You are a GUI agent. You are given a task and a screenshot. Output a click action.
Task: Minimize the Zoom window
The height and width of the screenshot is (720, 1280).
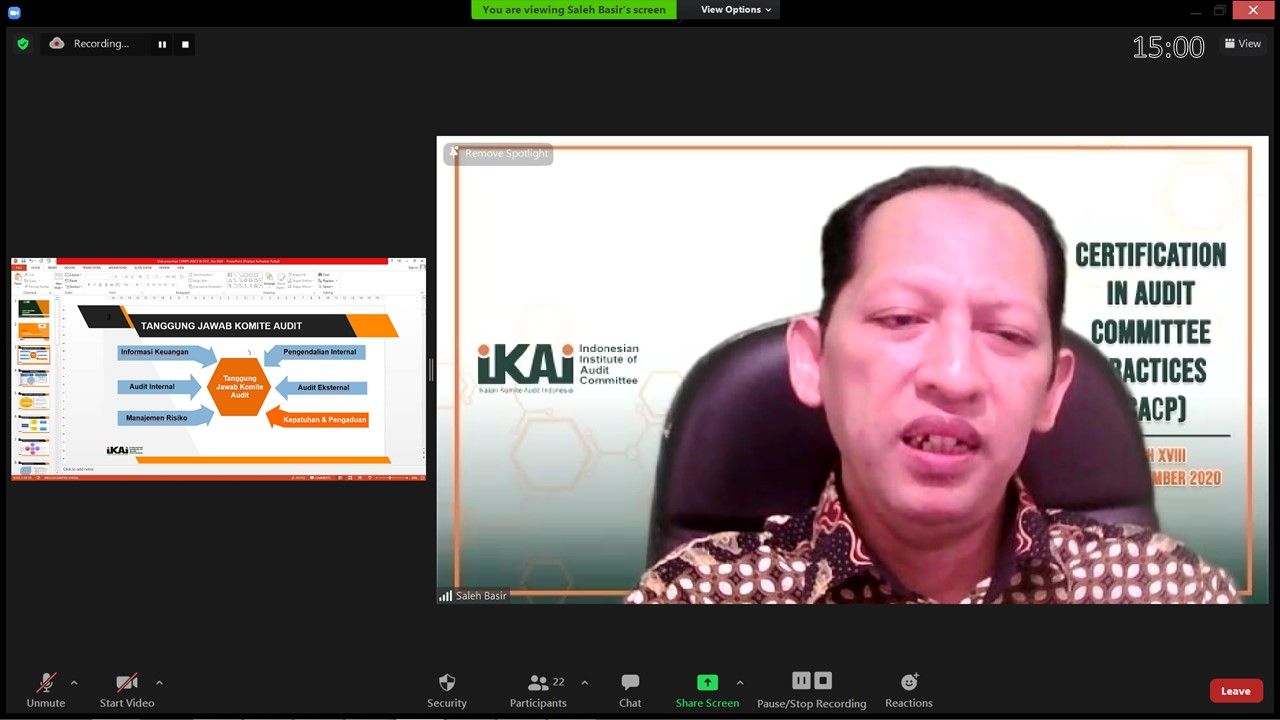click(1196, 10)
